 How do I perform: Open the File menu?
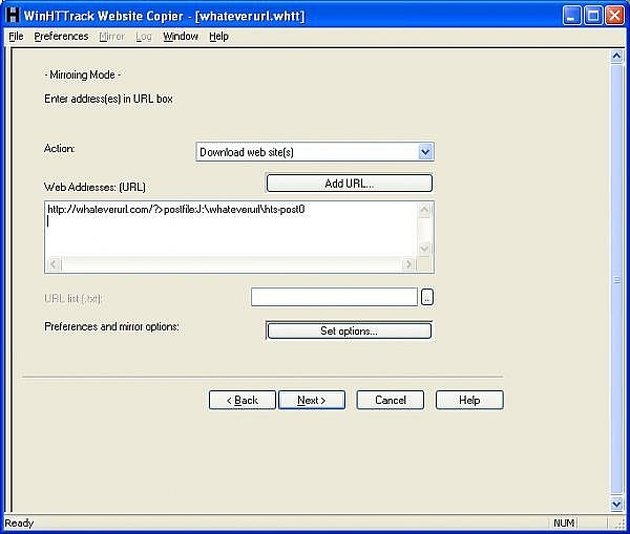tap(16, 36)
